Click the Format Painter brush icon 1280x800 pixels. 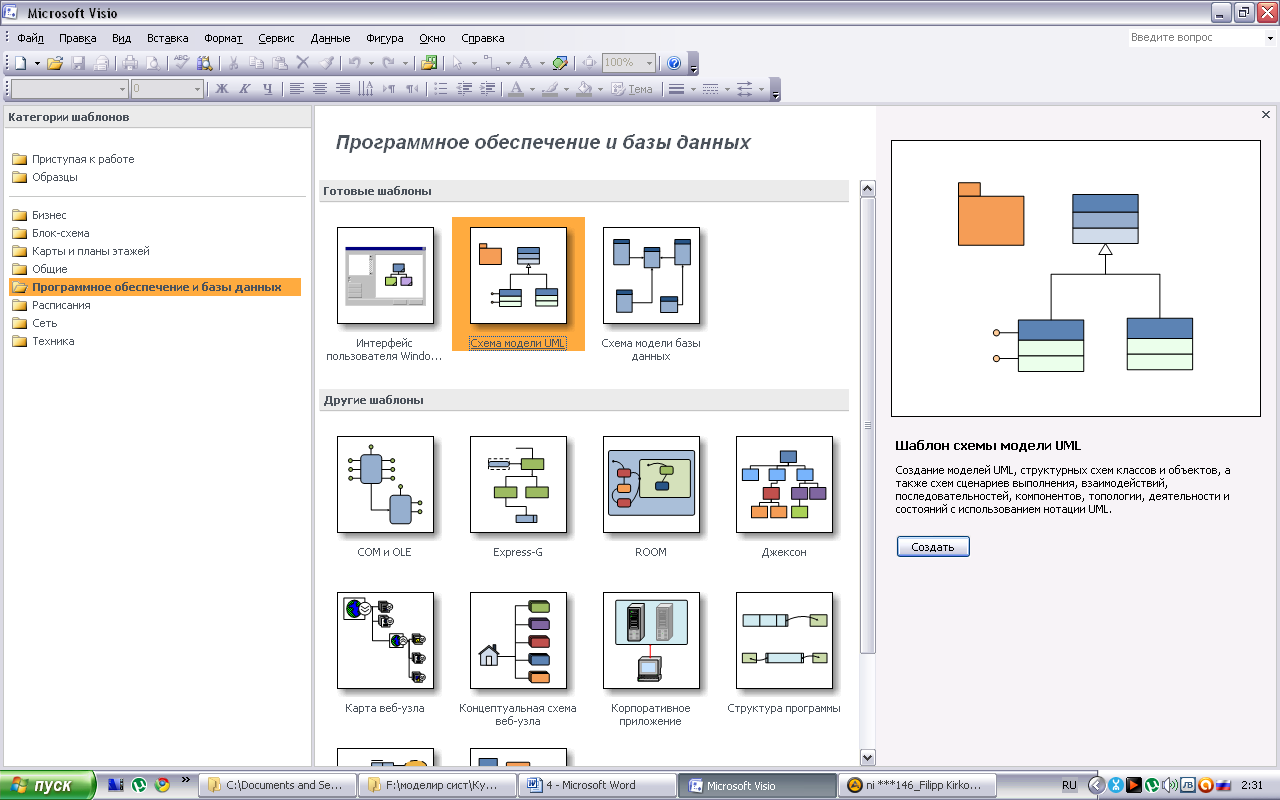point(326,63)
